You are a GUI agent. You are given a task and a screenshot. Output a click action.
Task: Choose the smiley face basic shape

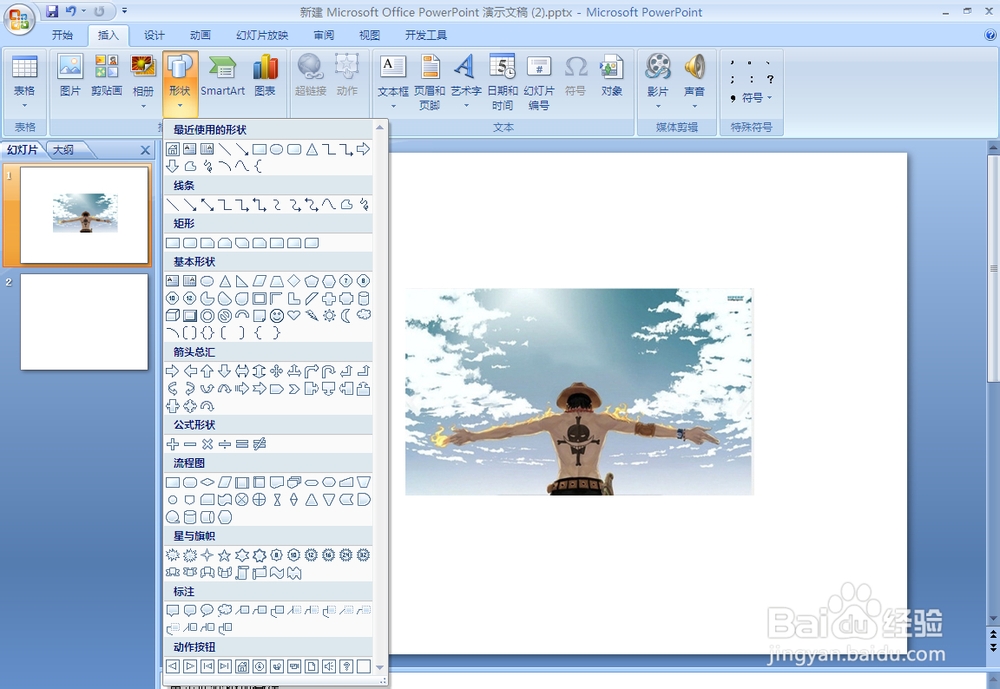point(276,316)
